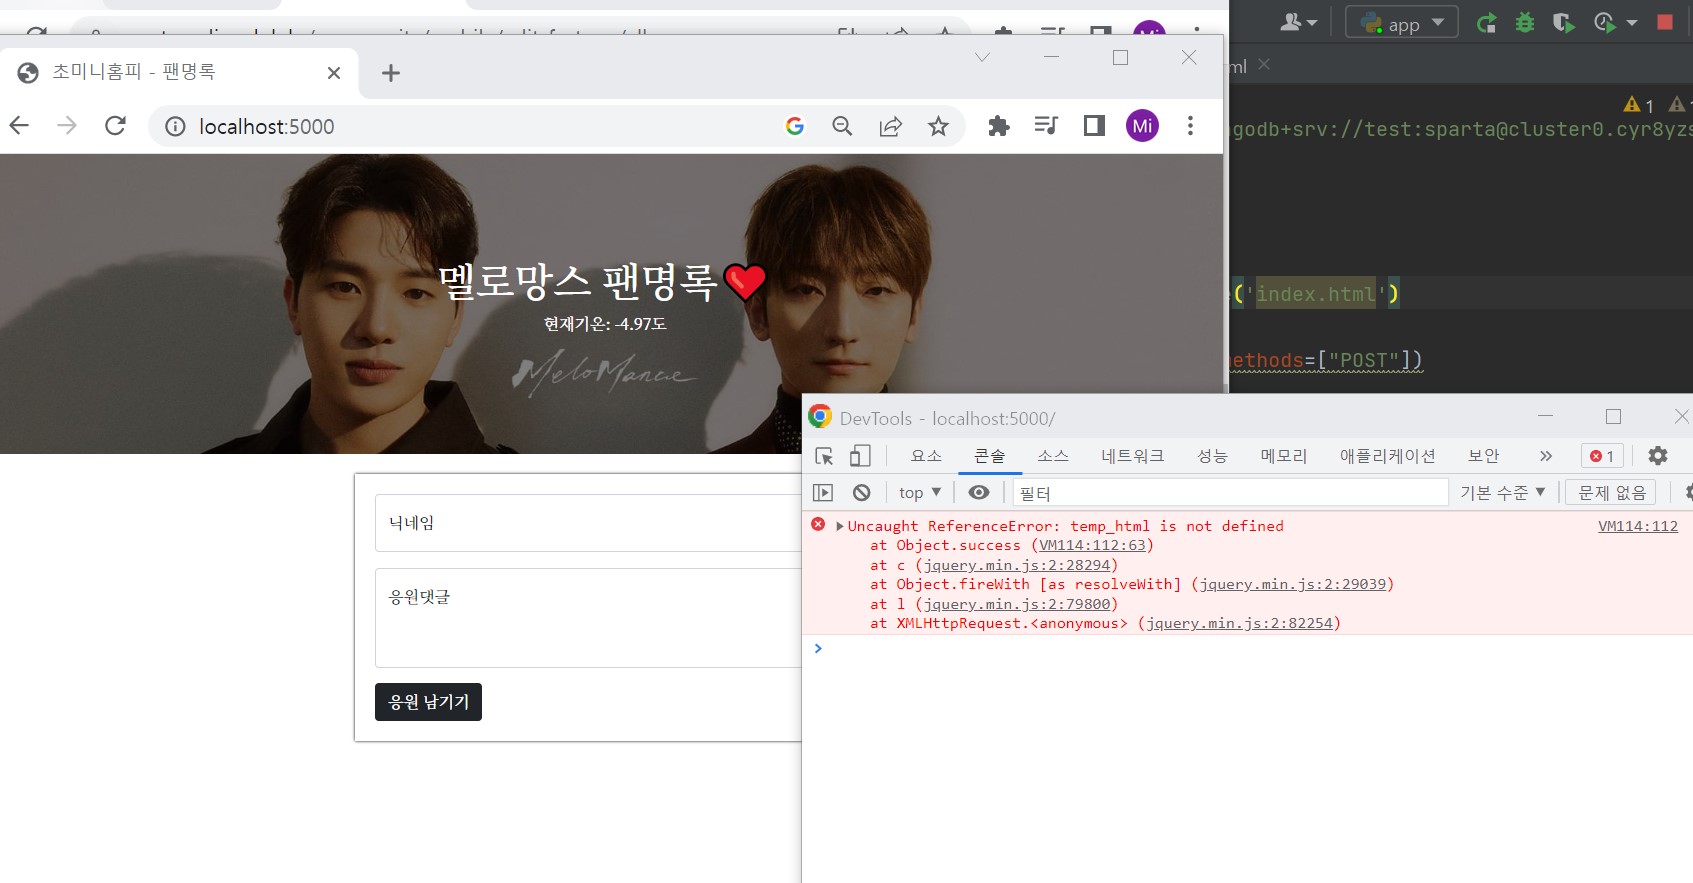The height and width of the screenshot is (883, 1693).
Task: Toggle Chrome side panel
Action: tap(1094, 126)
